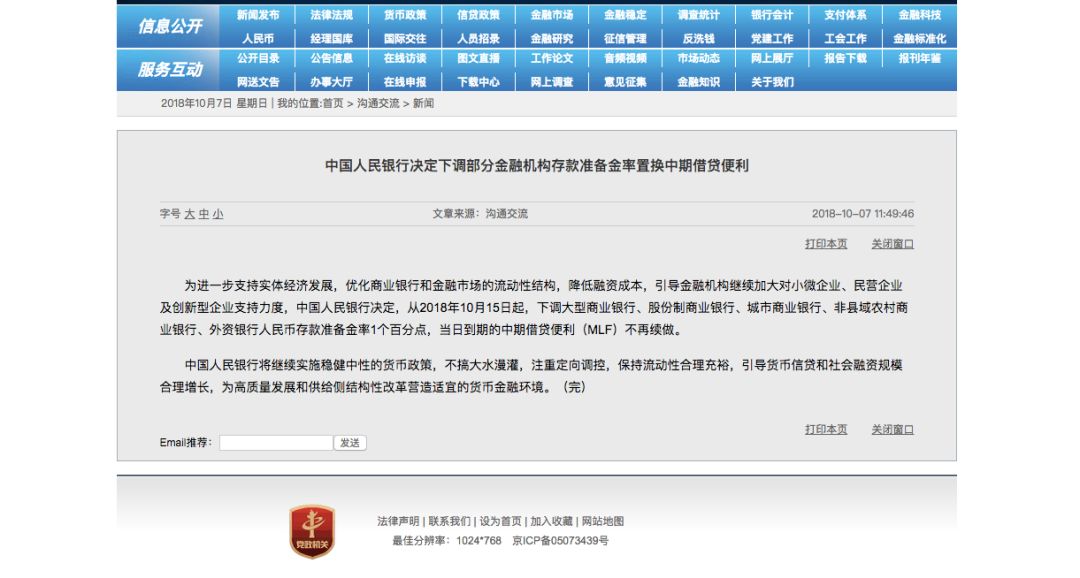This screenshot has height=578, width=1080.
Task: Select 信贷政策 in navigation
Action: (478, 15)
